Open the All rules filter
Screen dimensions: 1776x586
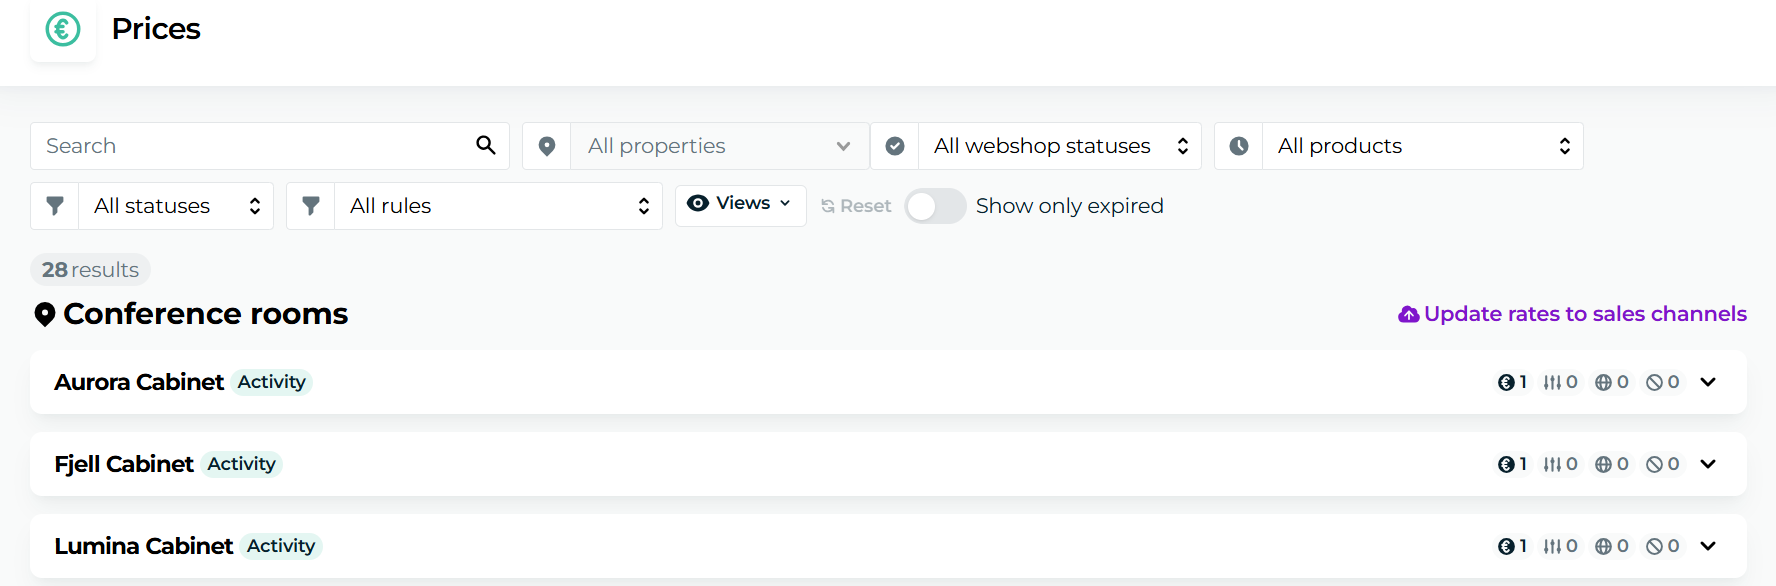pos(498,206)
